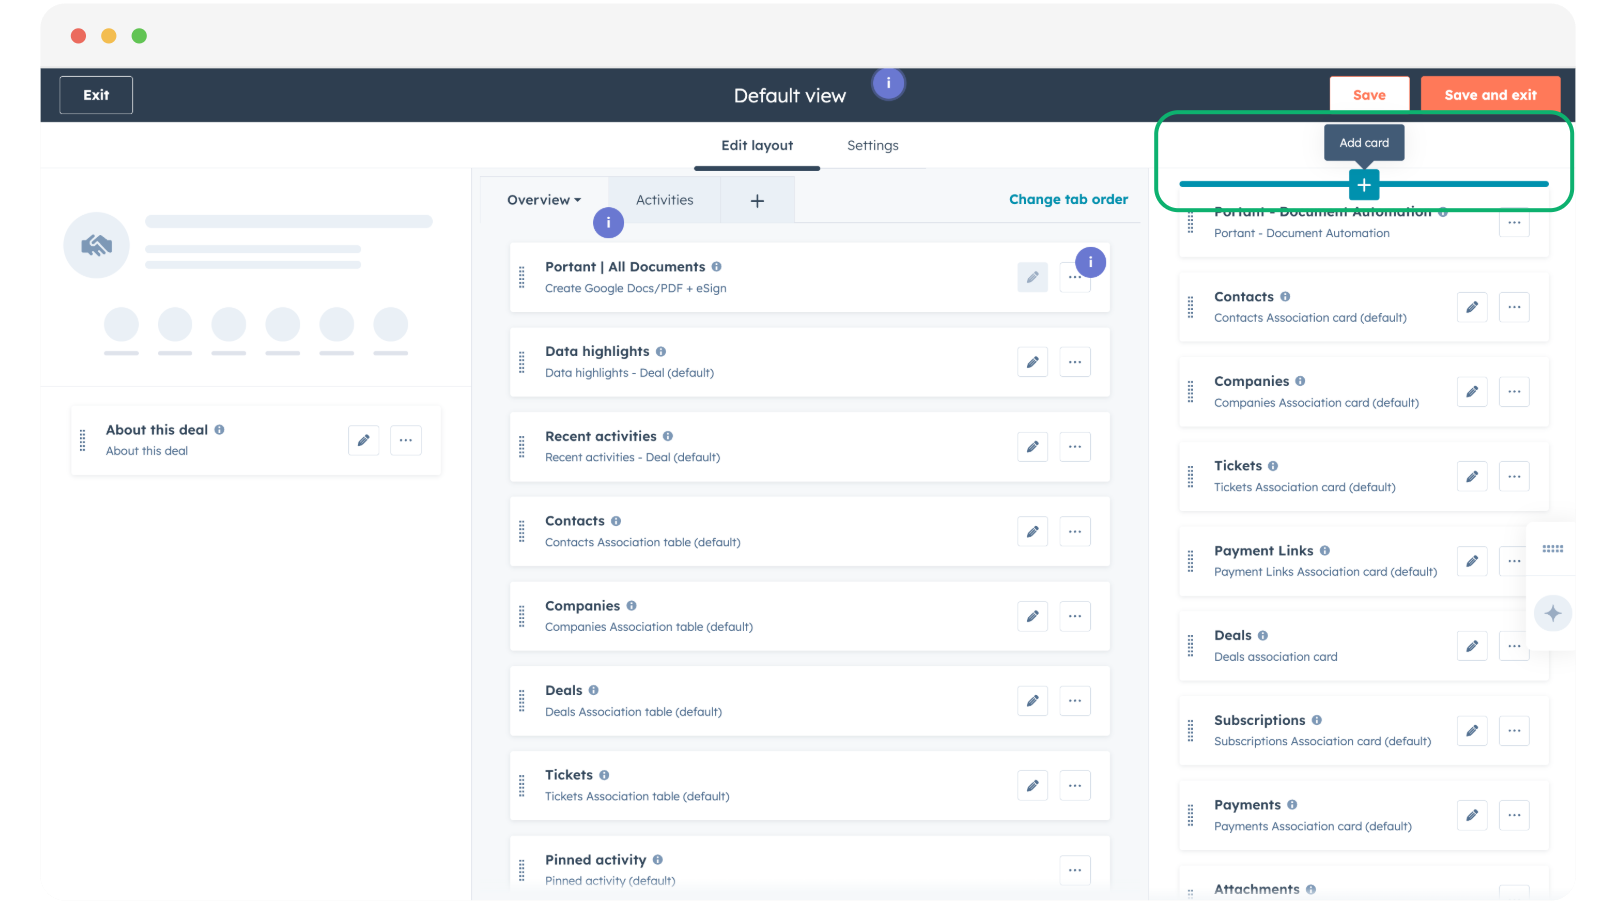Open more options for Pinned activity card

(x=1074, y=870)
